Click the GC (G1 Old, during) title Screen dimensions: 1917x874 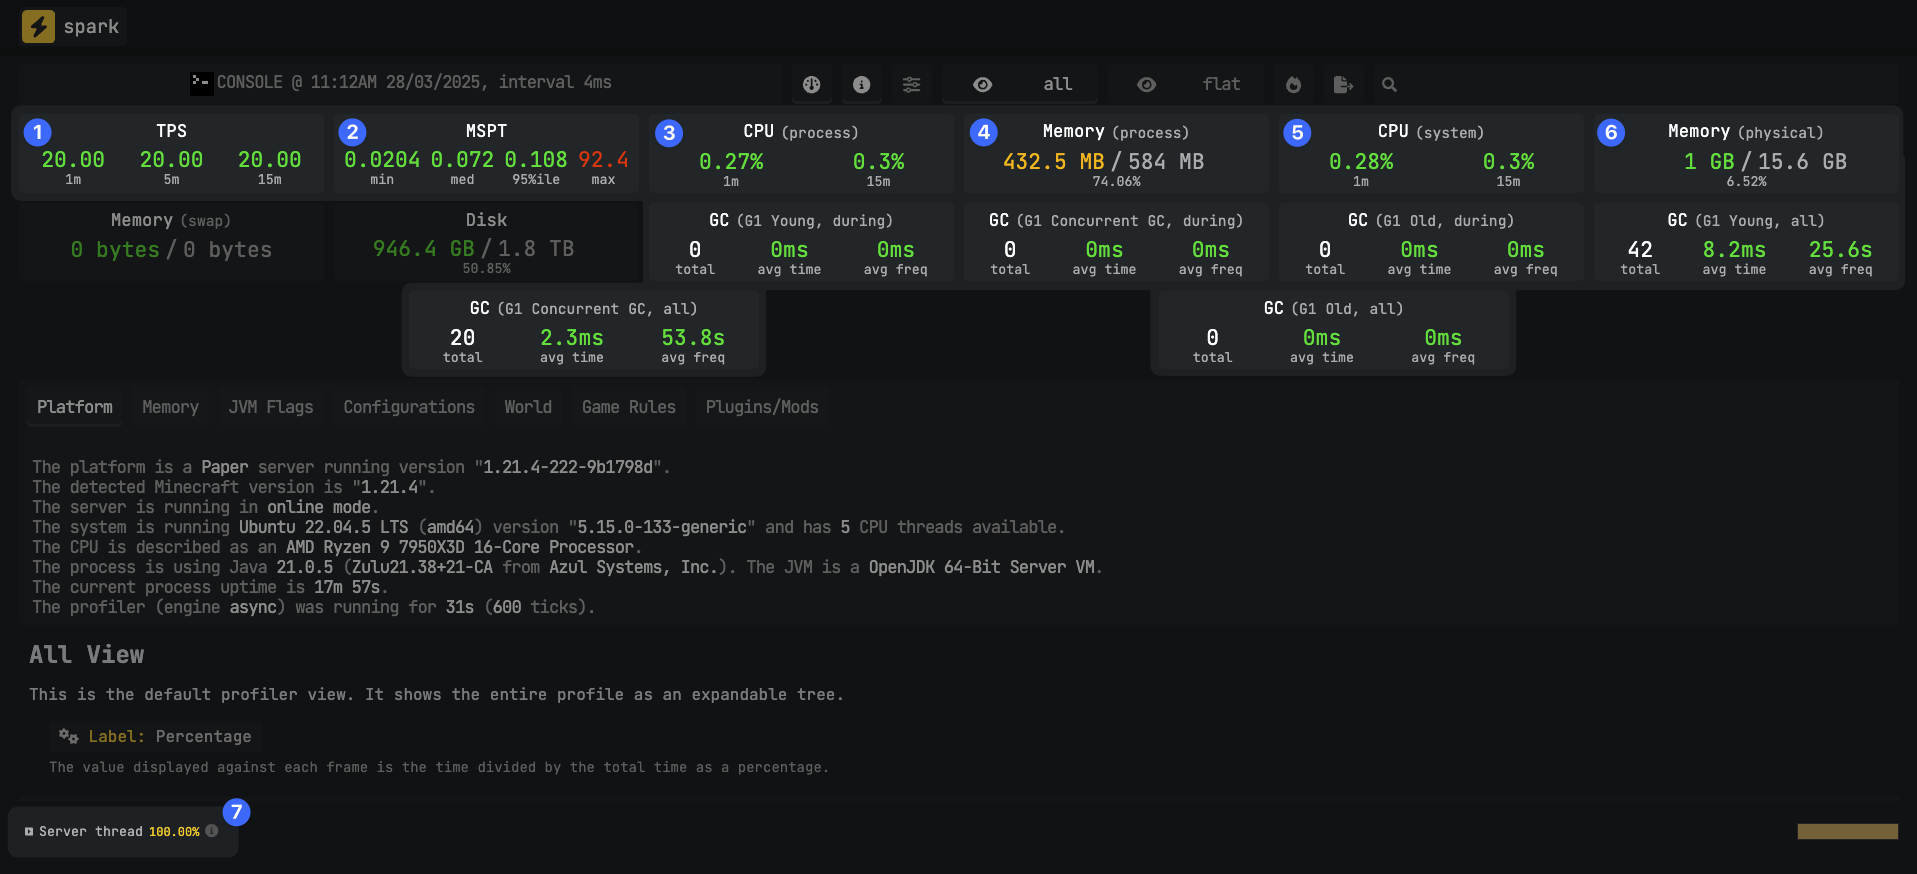(1430, 220)
